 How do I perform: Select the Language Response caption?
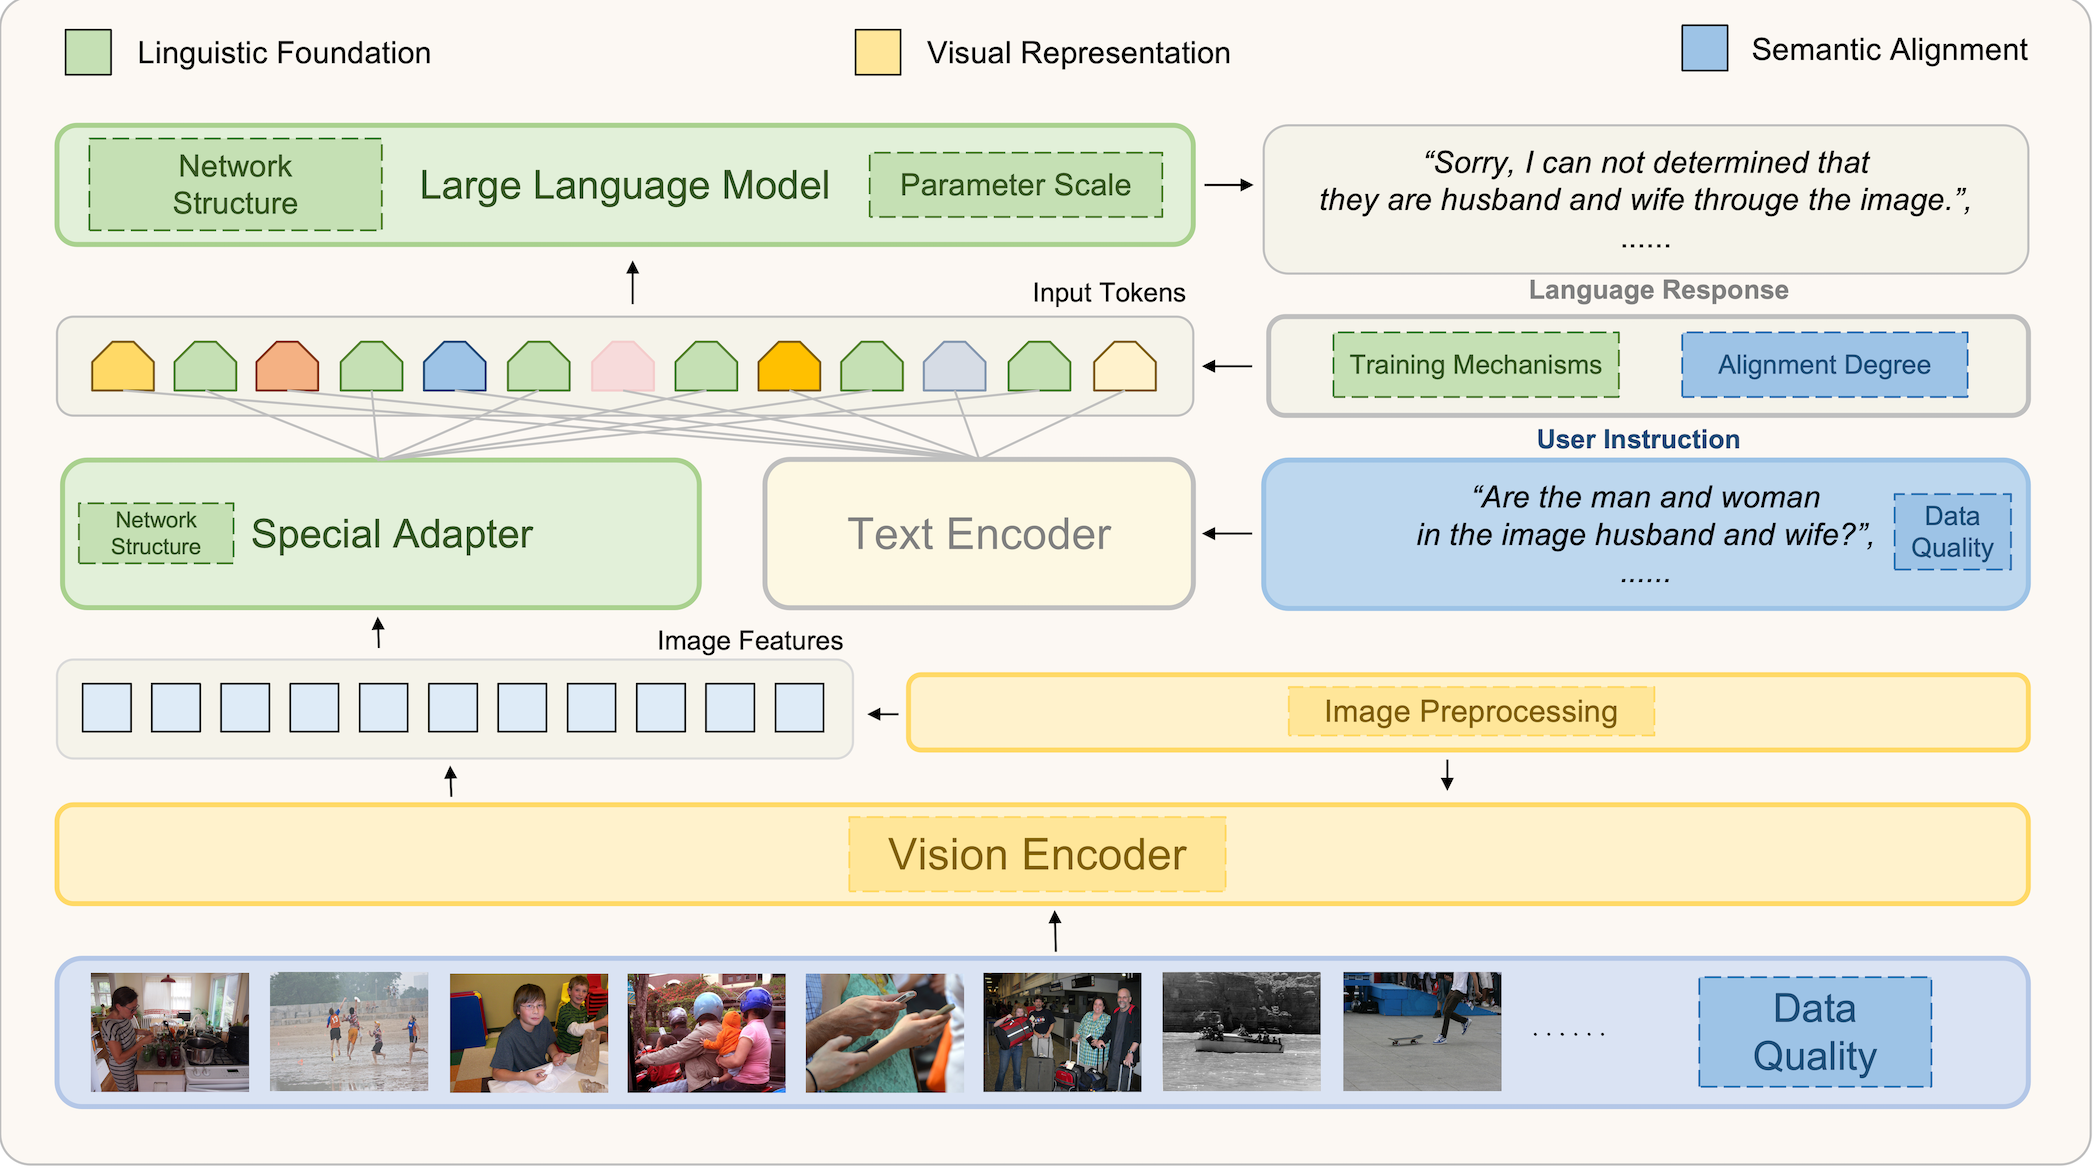[x=1659, y=290]
